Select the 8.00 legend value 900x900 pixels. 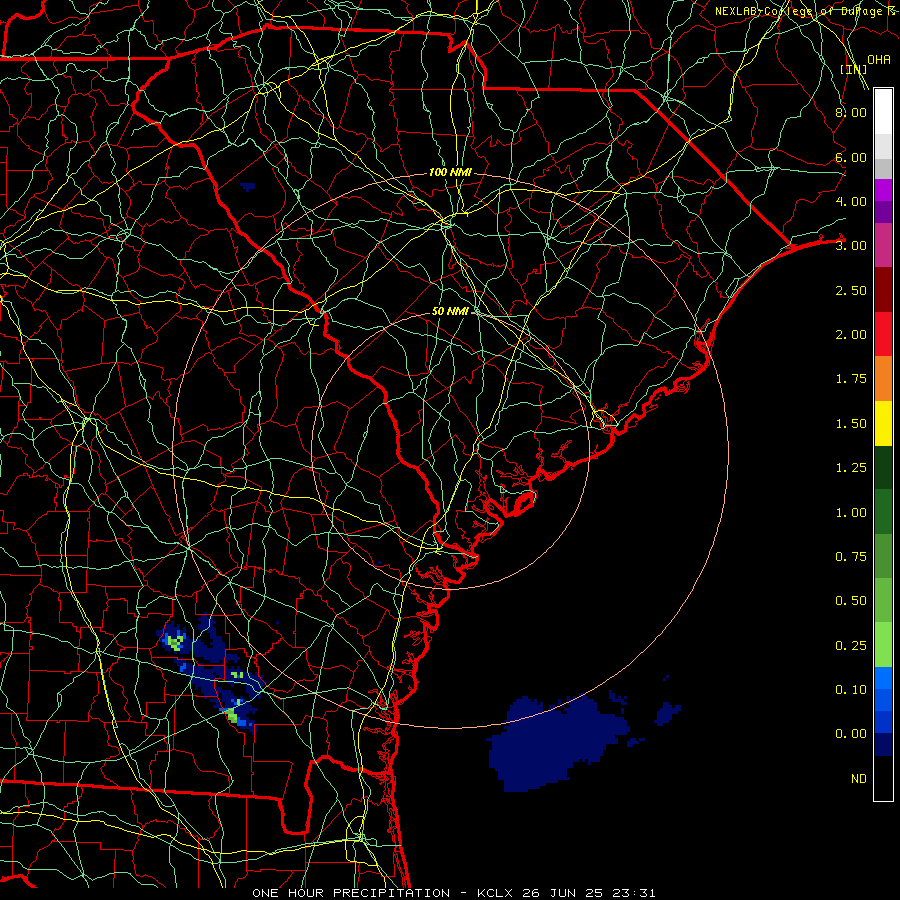point(851,112)
